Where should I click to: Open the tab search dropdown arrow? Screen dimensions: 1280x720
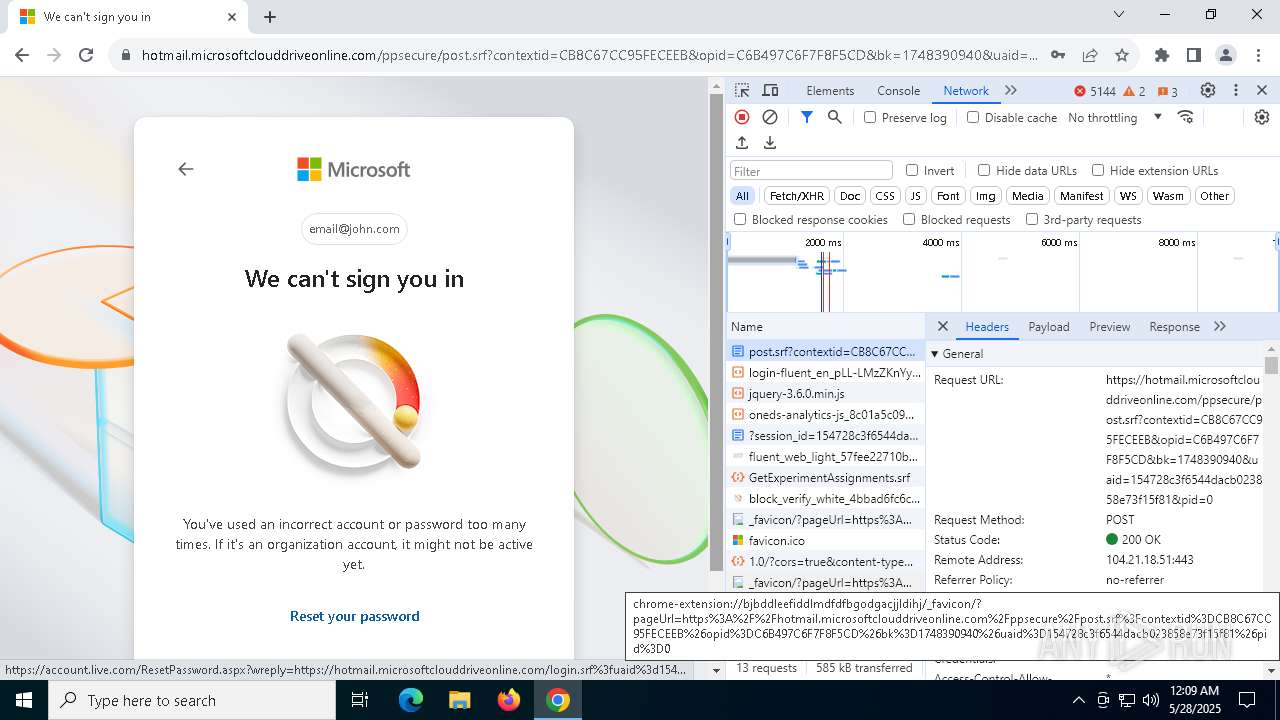point(1119,15)
